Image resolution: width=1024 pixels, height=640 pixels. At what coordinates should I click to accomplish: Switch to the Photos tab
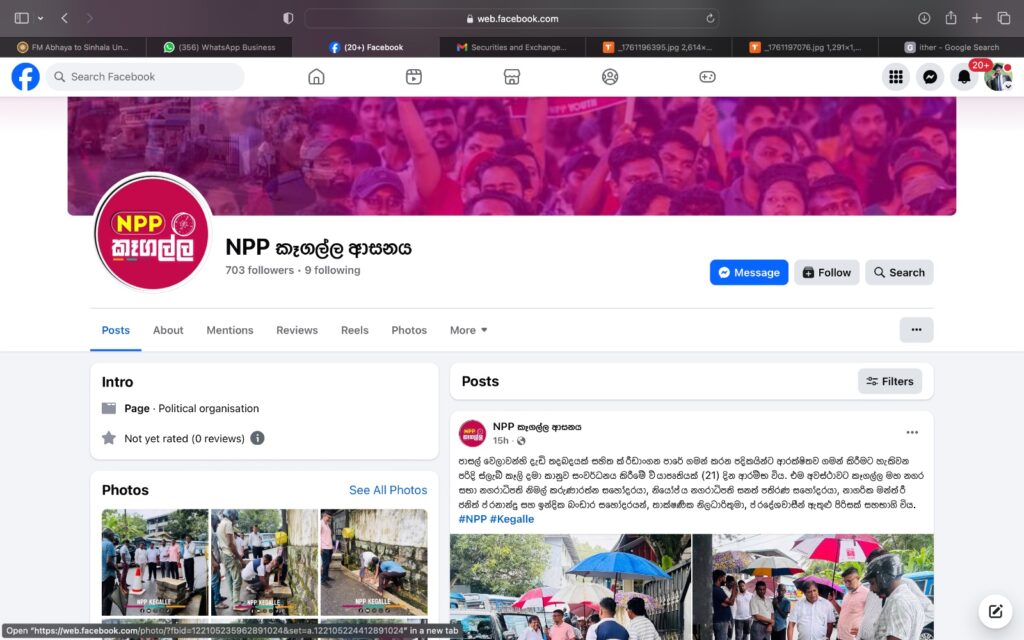click(409, 330)
